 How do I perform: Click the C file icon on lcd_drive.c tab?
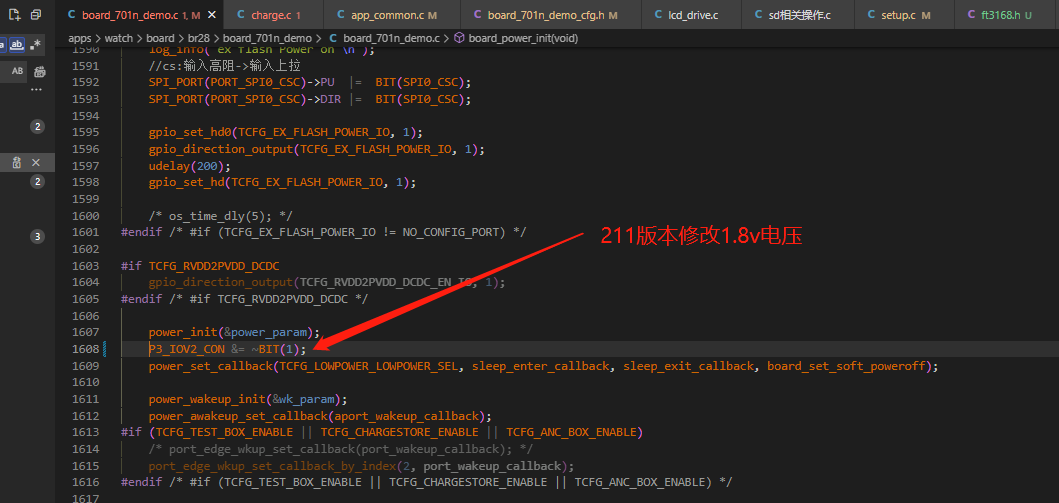point(657,15)
